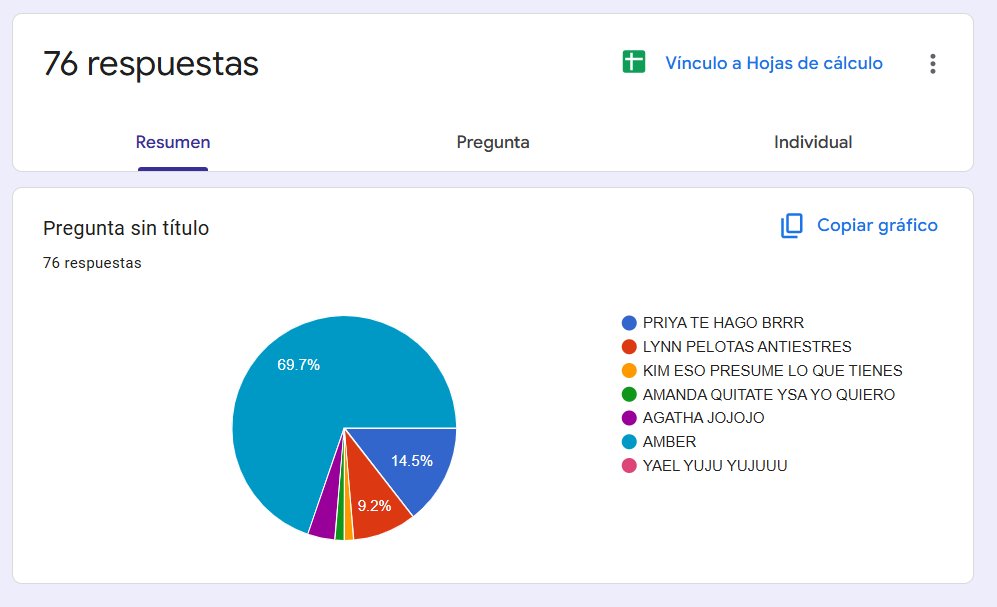Screen dimensions: 997x607
Task: Select legend label KIM ESO PRESUME LO QUE TIENES
Action: point(773,371)
